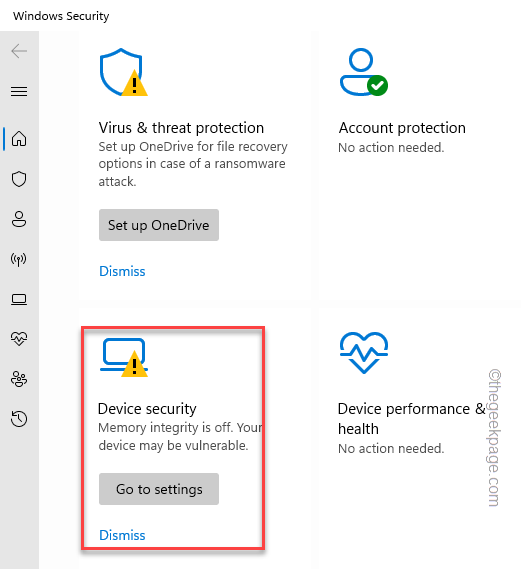Viewport: 521px width, 569px height.
Task: Click the back arrow in the sidebar
Action: 19,51
